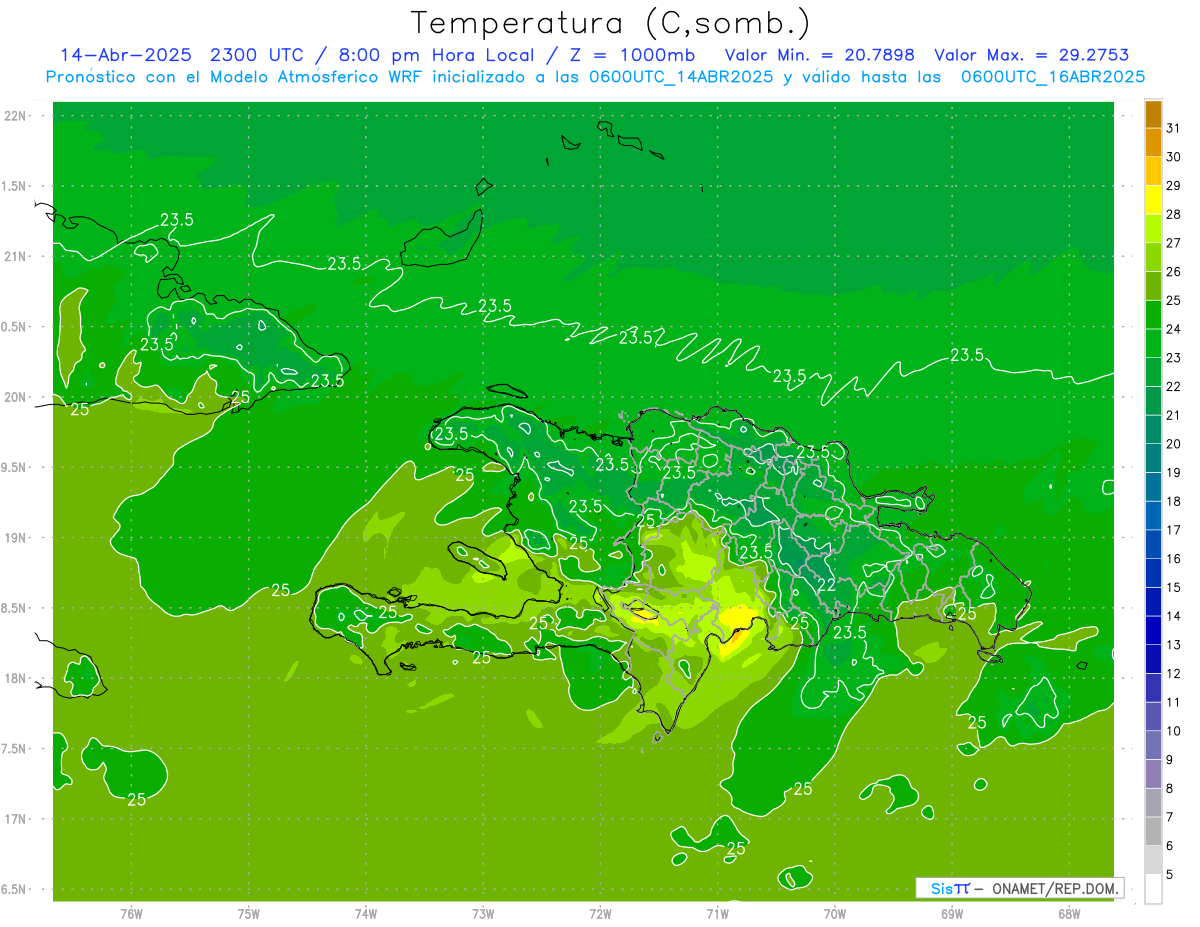Image resolution: width=1200 pixels, height=927 pixels.
Task: Click the blue 'Sisπ' logo text
Action: 949,888
